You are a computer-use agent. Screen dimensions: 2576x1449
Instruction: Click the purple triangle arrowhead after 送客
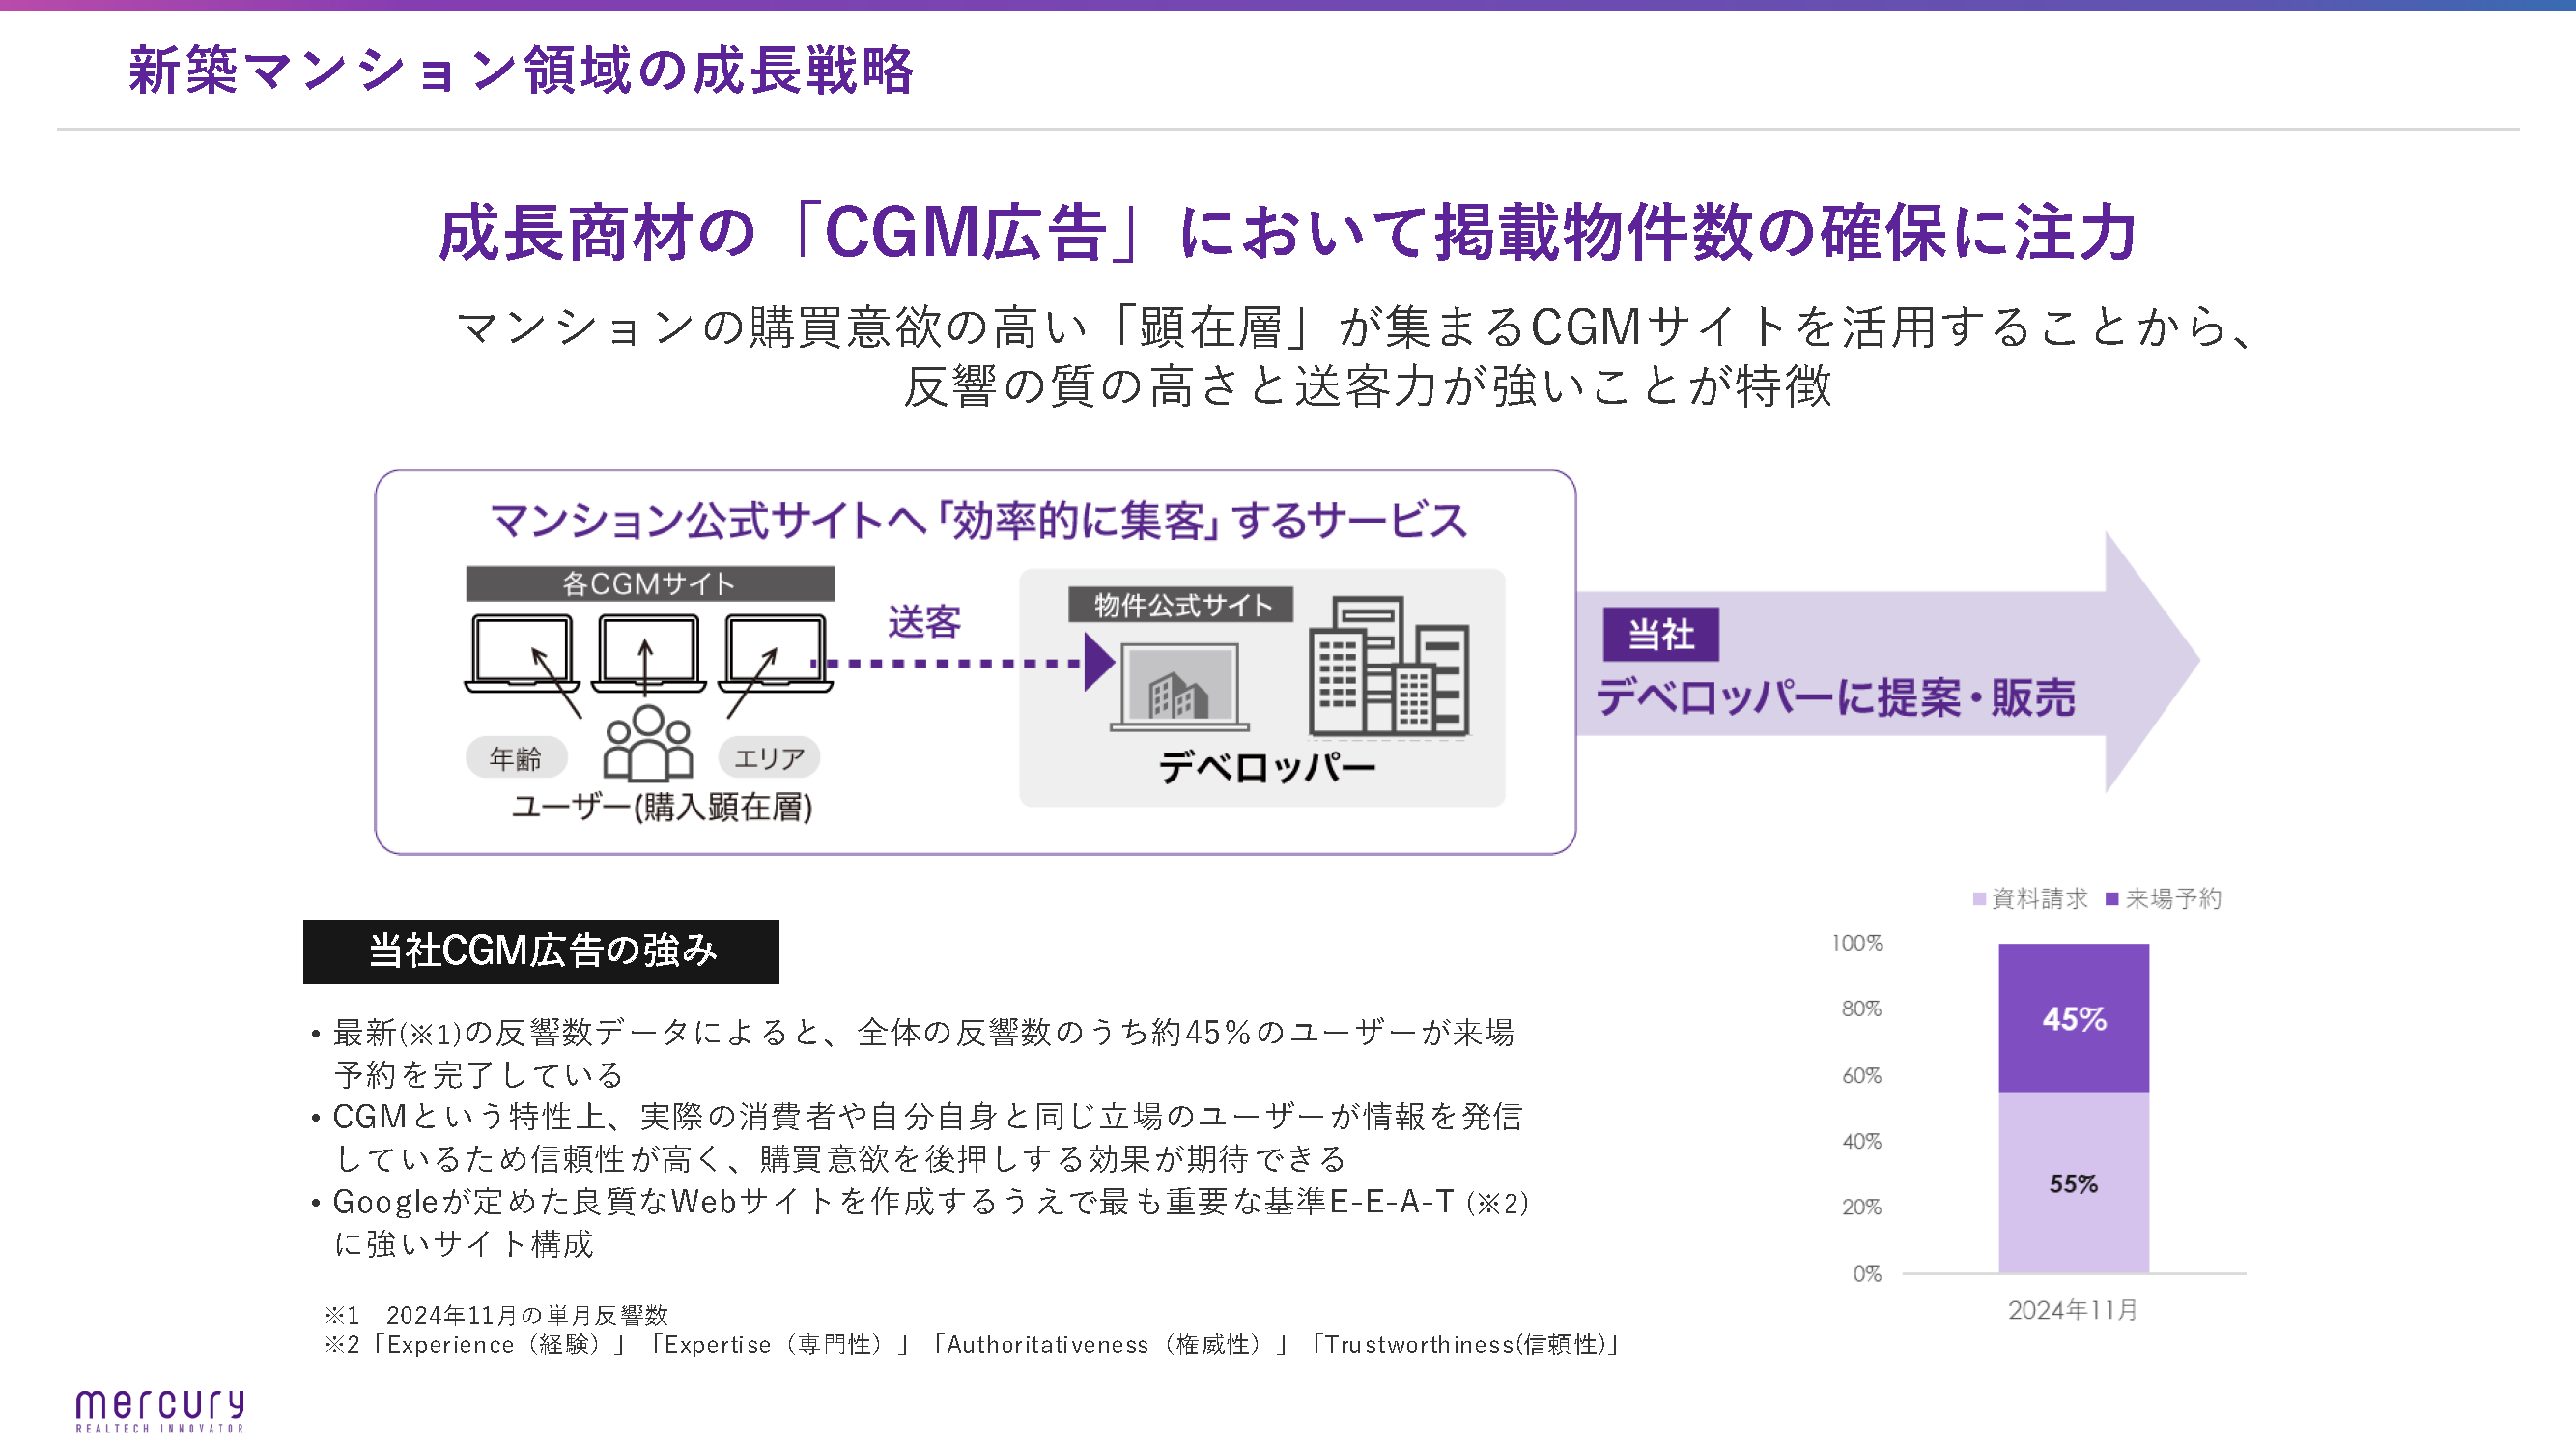coord(1098,662)
